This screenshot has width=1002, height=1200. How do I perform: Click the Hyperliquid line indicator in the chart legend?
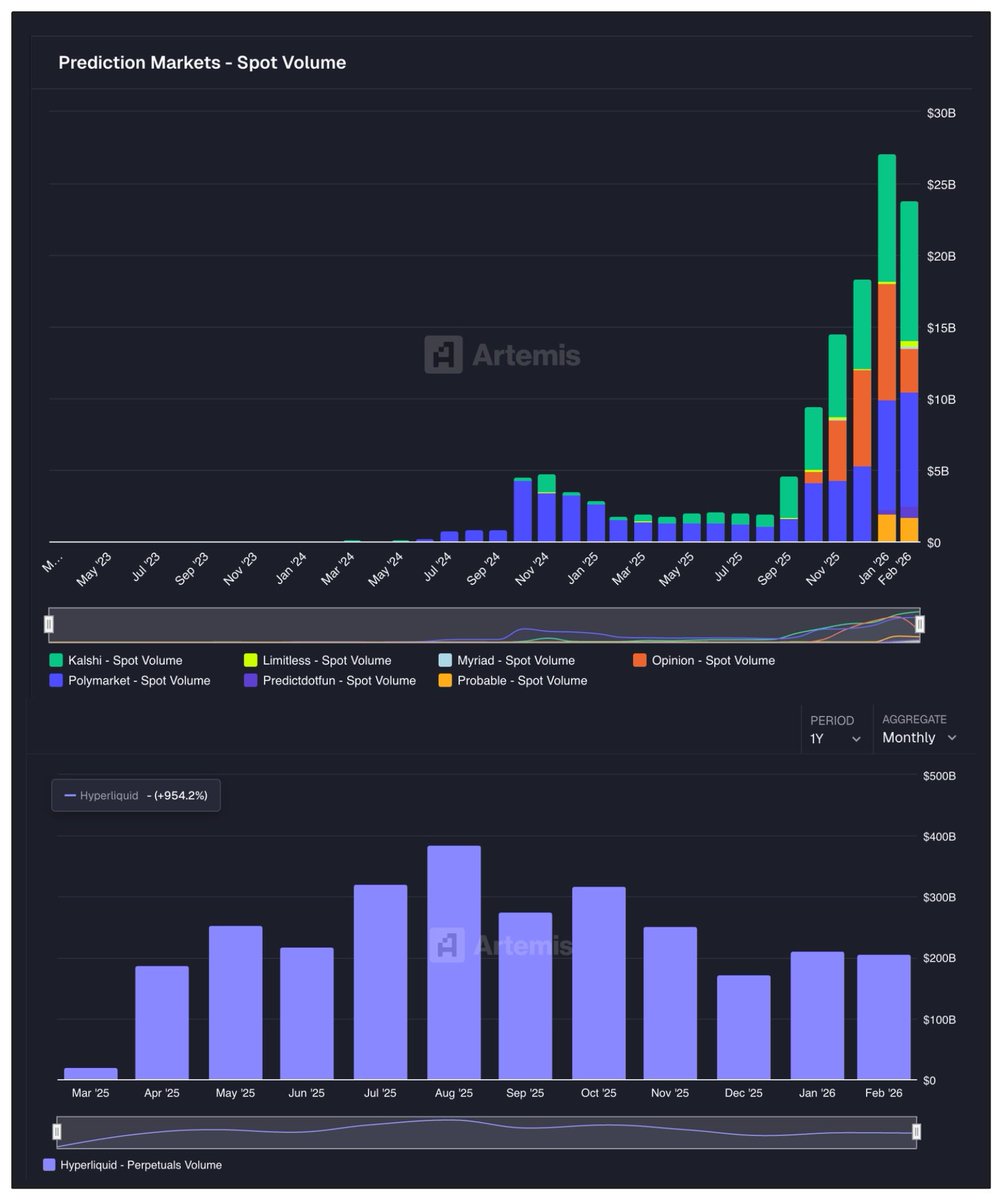point(71,795)
